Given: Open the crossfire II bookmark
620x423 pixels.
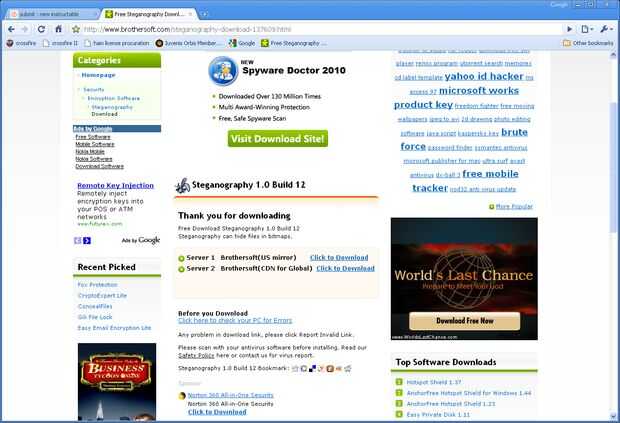Looking at the screenshot, I should click(60, 43).
